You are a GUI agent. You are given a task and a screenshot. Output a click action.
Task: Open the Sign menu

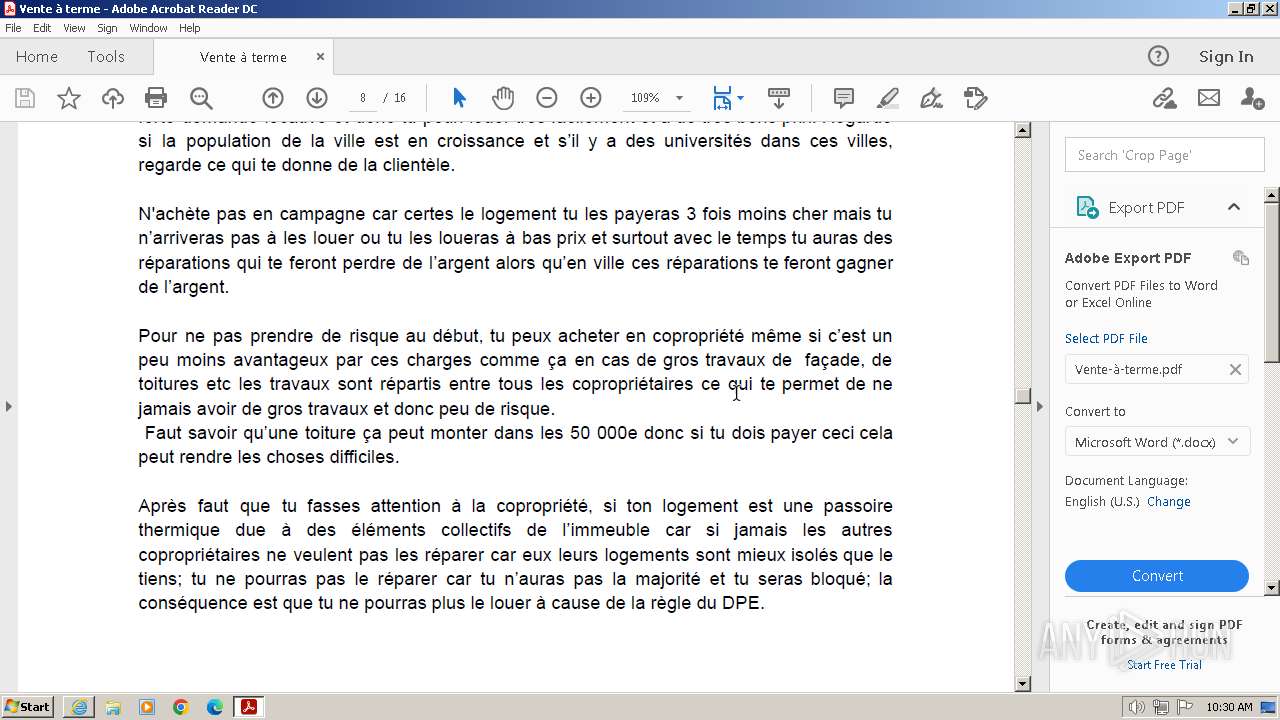click(107, 28)
